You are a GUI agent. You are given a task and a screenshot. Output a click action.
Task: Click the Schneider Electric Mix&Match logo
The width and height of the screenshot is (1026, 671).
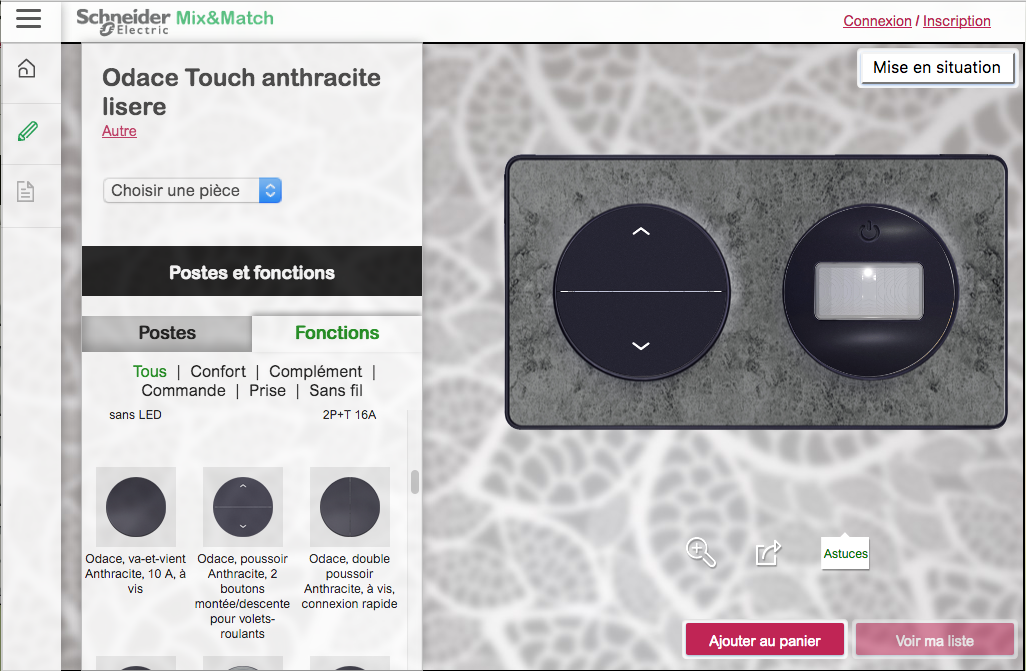pos(175,21)
